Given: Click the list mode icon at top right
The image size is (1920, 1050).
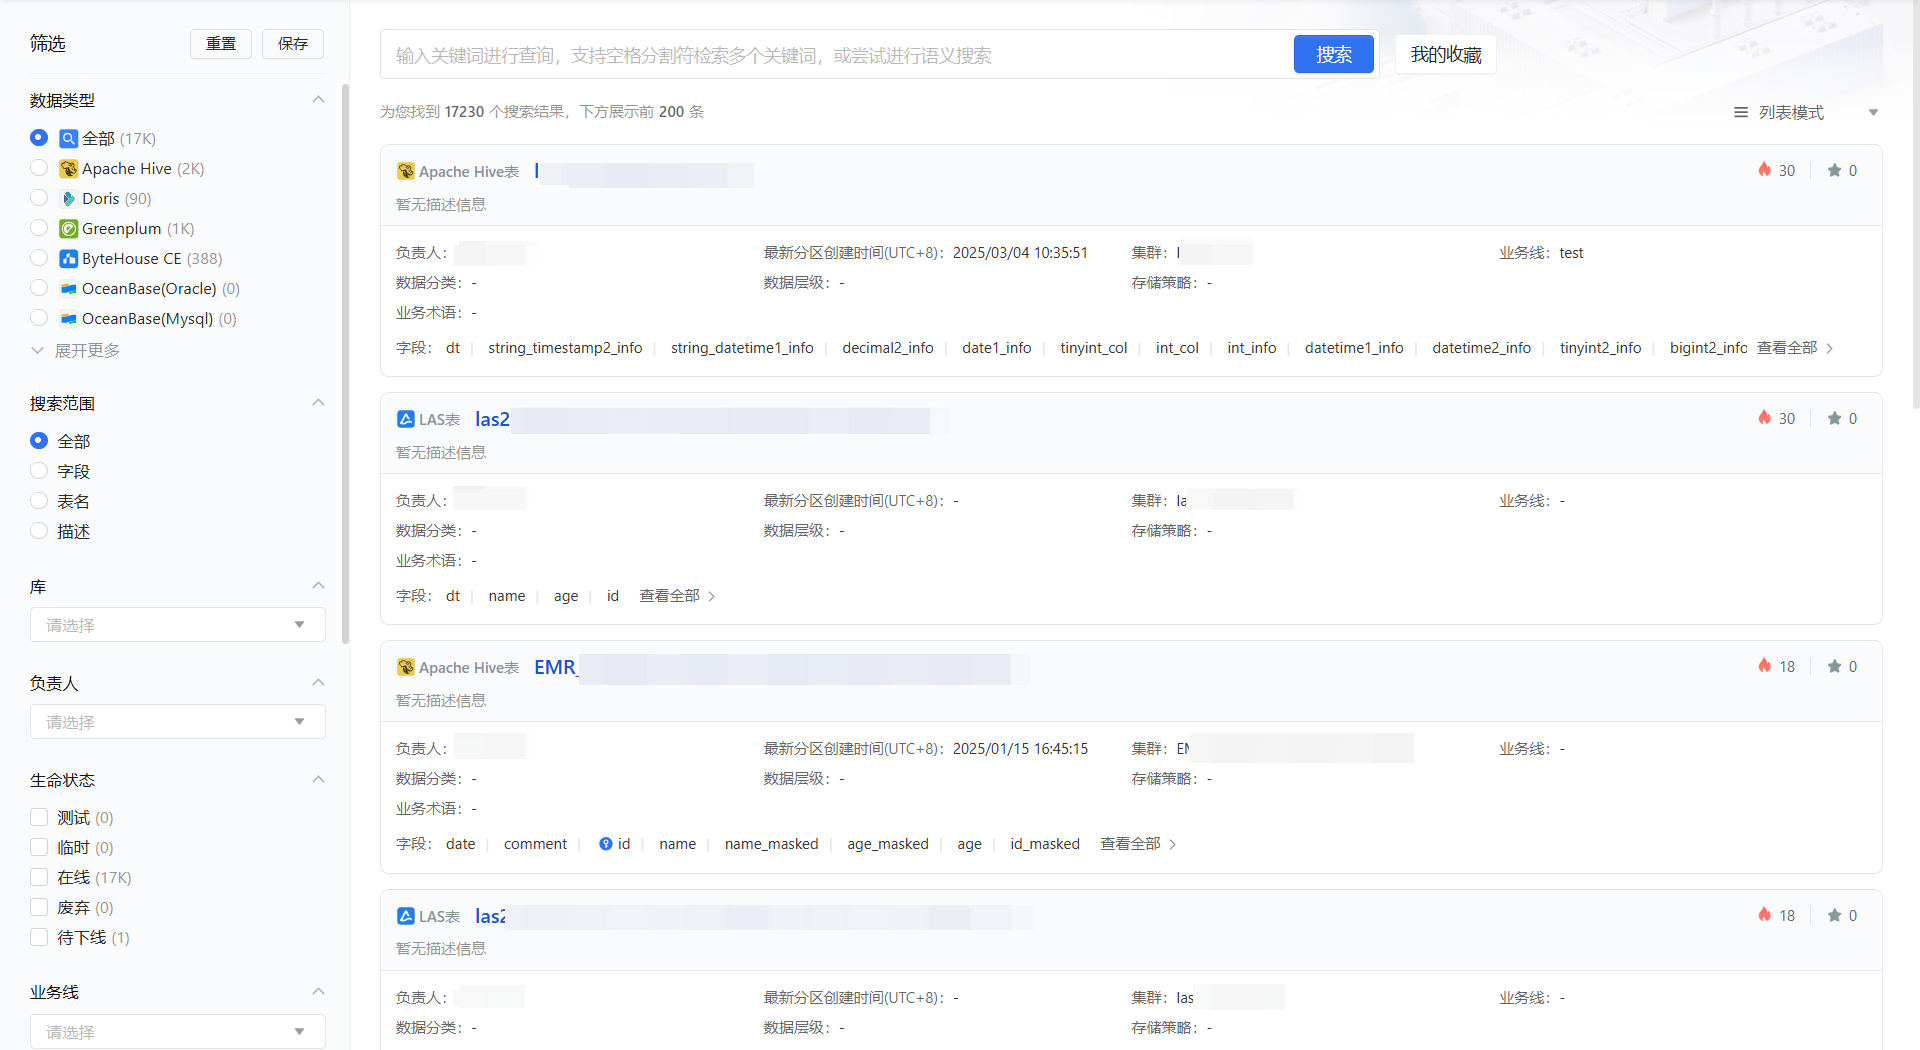Looking at the screenshot, I should pyautogui.click(x=1741, y=113).
